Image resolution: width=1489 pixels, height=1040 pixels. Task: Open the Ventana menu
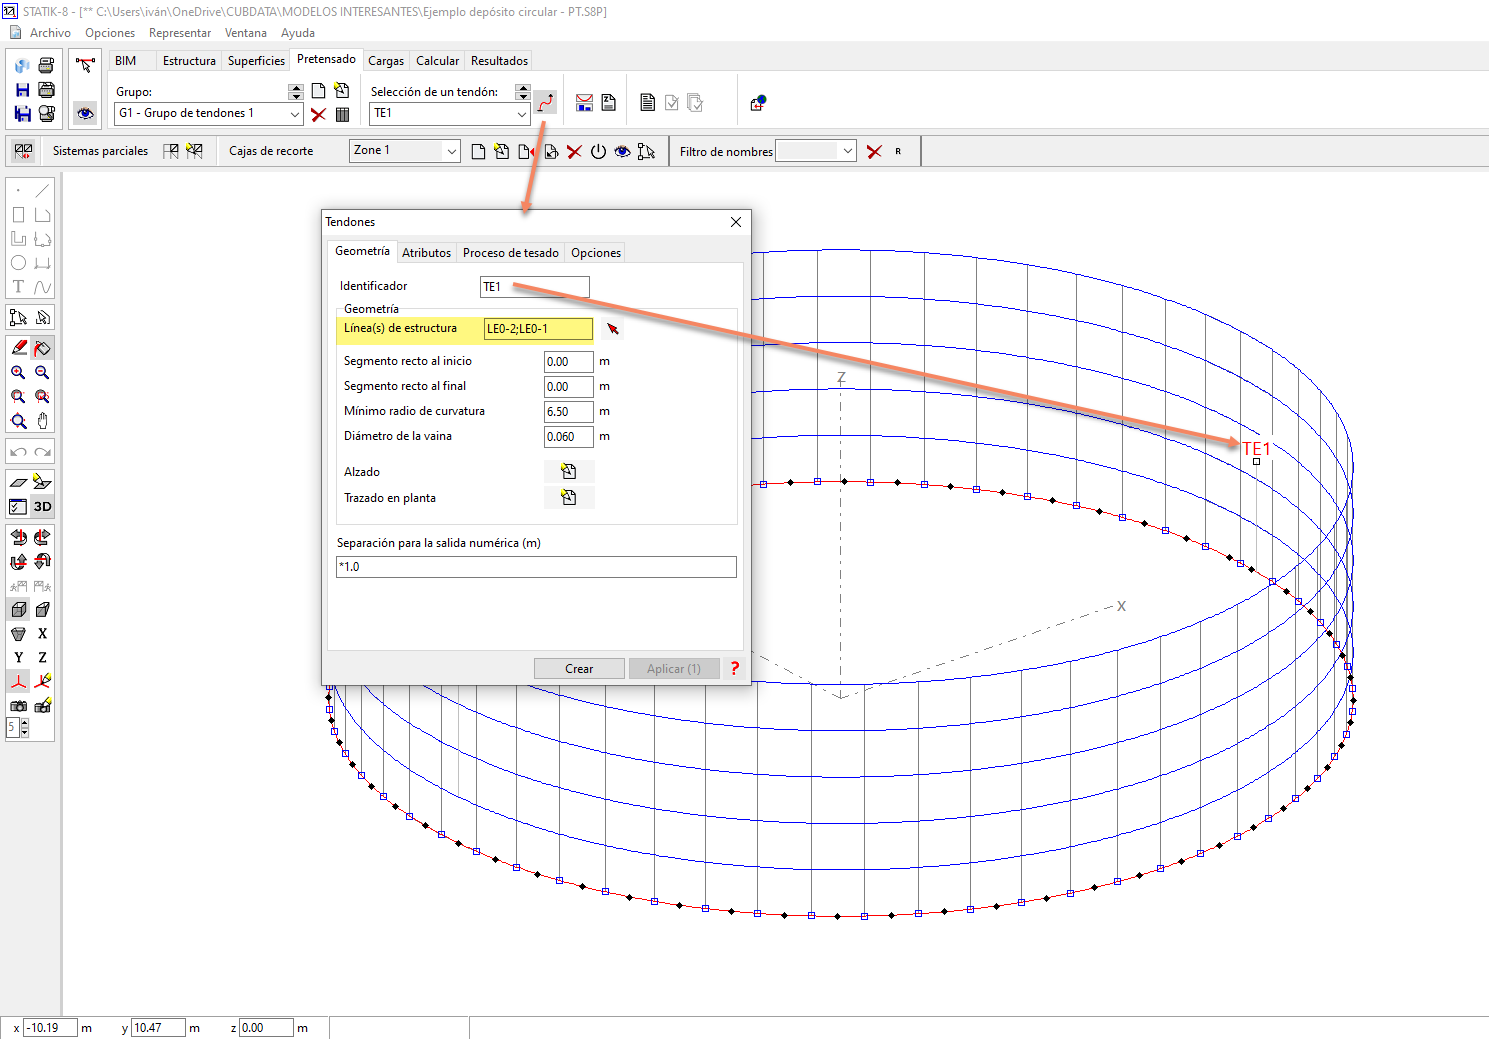[246, 33]
